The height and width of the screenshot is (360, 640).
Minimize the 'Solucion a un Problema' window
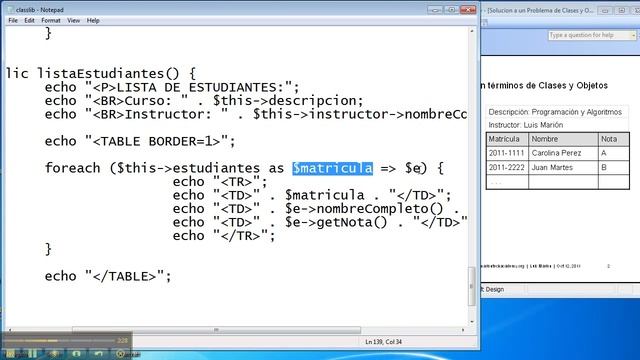[x=605, y=10]
